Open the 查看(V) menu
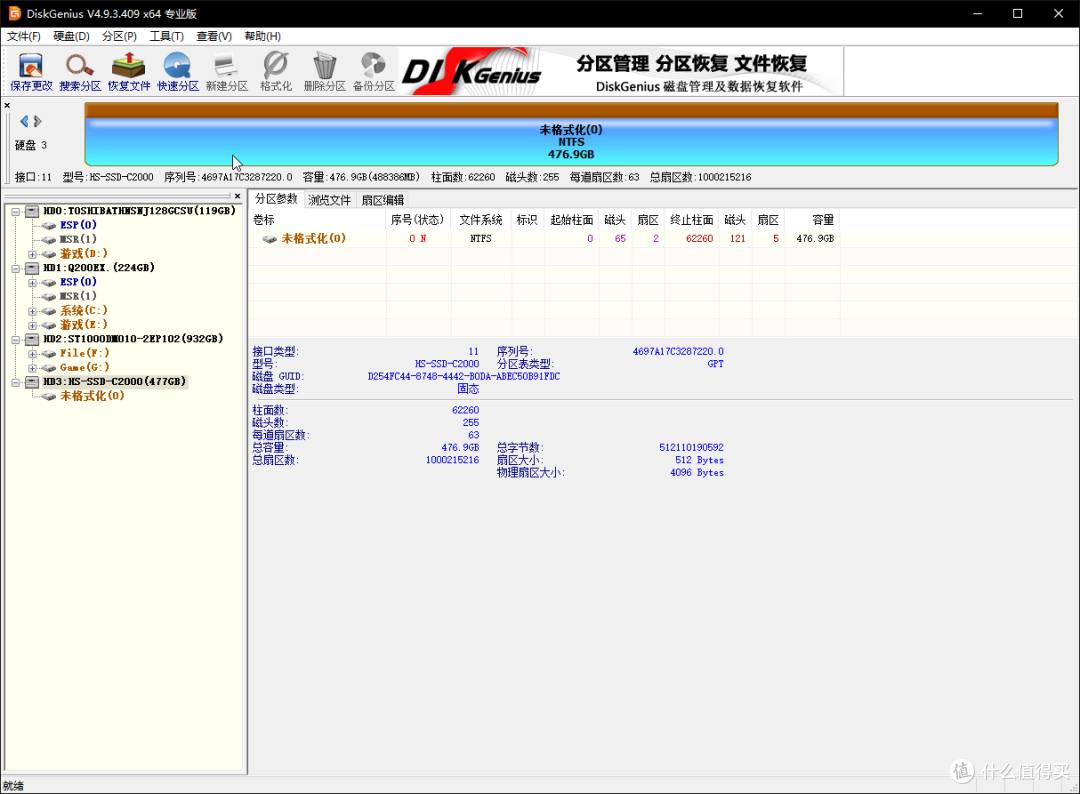Viewport: 1080px width, 794px height. tap(214, 36)
